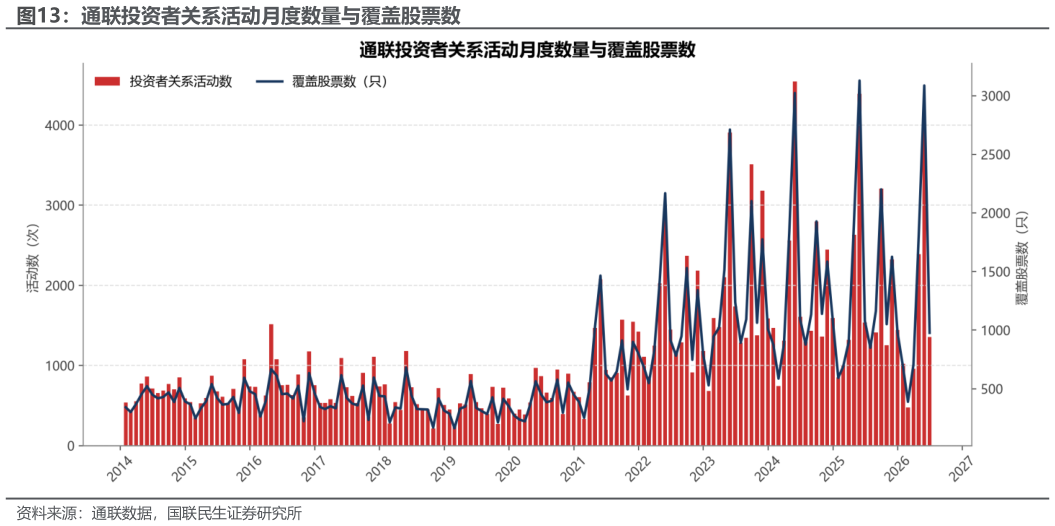Click the bold chart title inside the plot
The width and height of the screenshot is (1055, 526).
coord(527,50)
